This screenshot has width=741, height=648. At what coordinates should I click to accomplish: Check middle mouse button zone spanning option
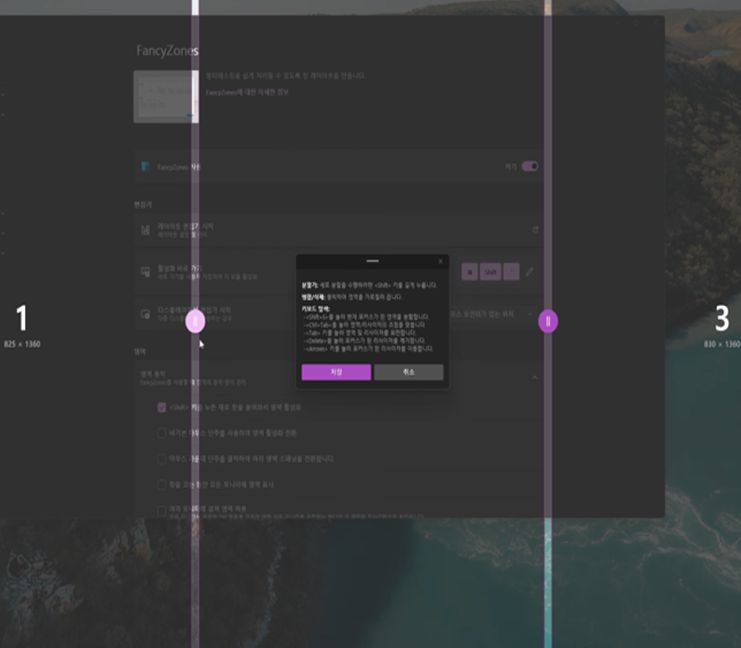(162, 459)
